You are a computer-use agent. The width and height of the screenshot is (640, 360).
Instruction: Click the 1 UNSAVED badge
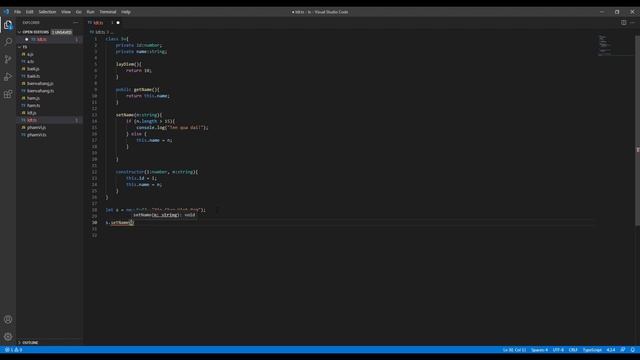click(62, 32)
